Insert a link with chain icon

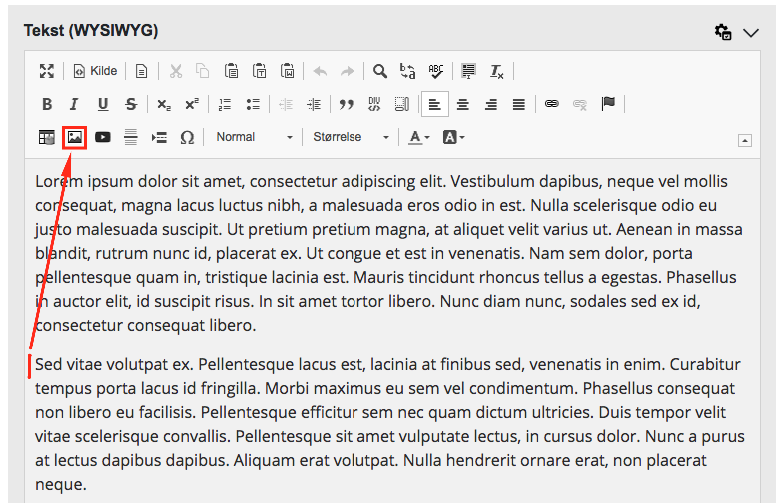tap(552, 103)
